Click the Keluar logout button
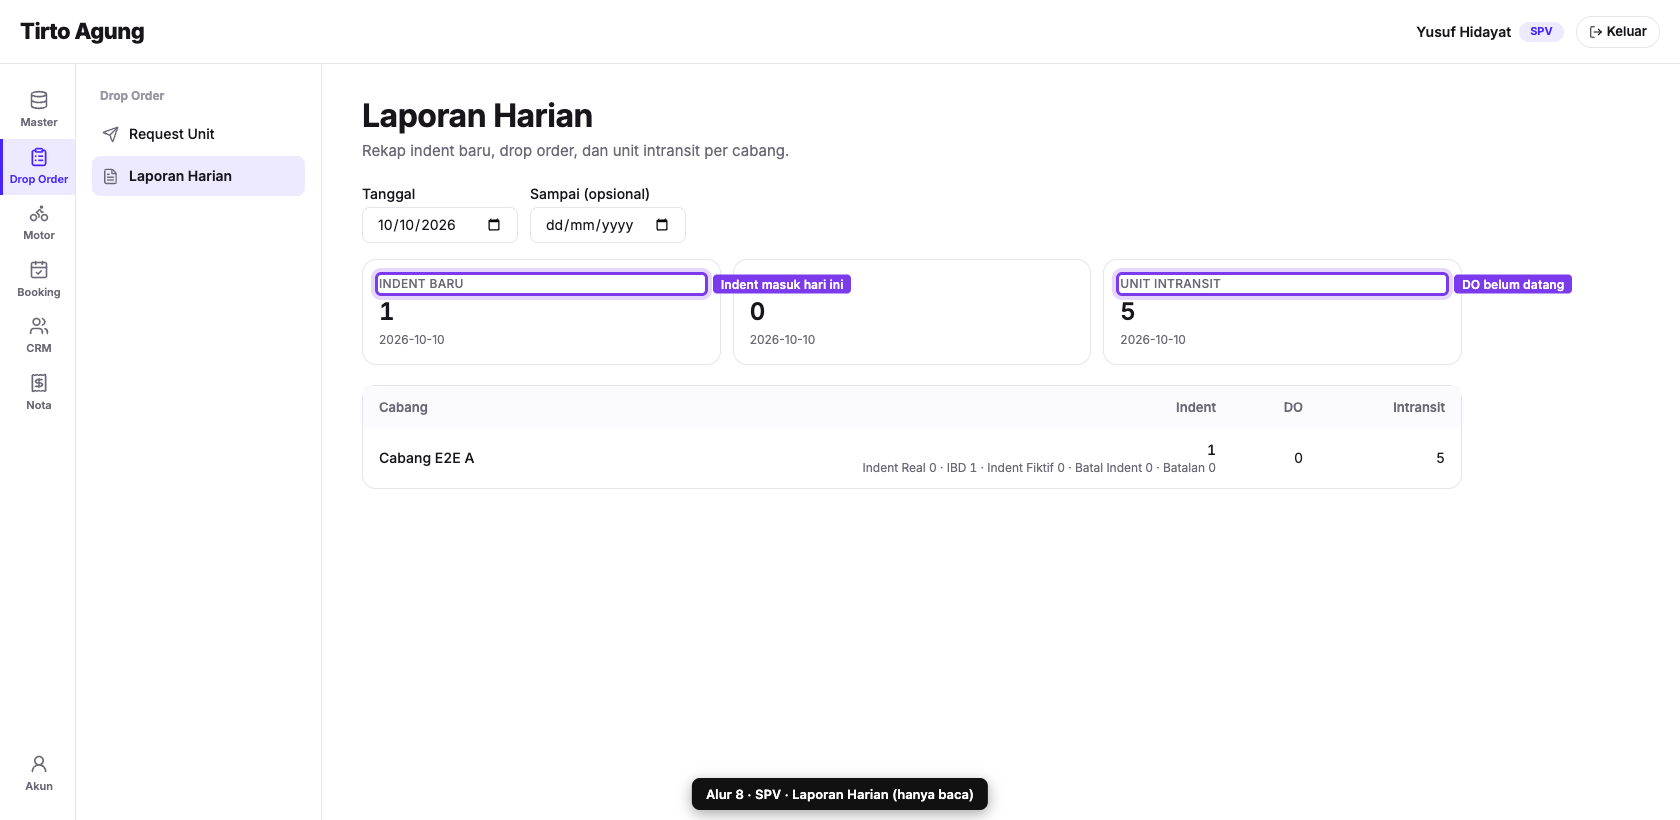Image resolution: width=1680 pixels, height=820 pixels. click(1617, 32)
